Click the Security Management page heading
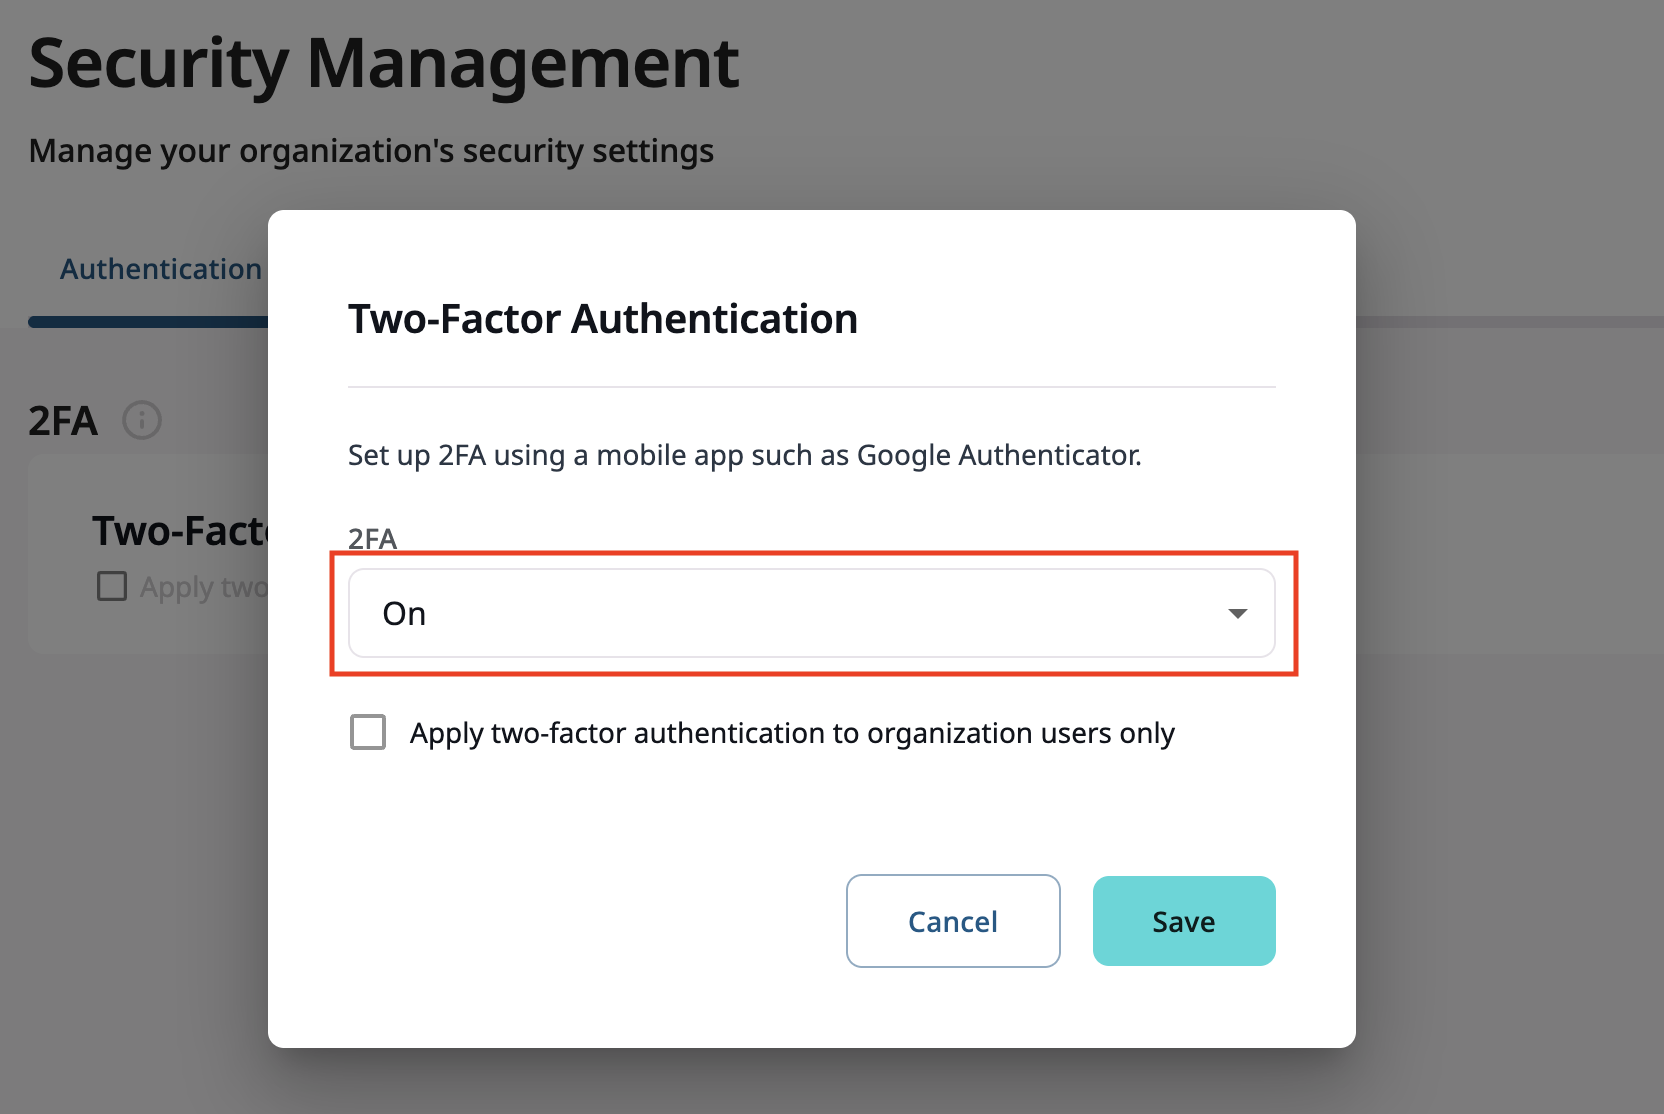 pyautogui.click(x=384, y=62)
